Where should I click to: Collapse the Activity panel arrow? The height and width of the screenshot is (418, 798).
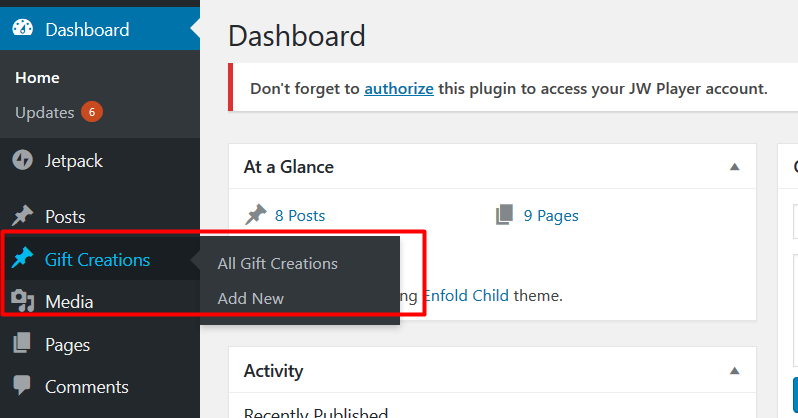[734, 371]
